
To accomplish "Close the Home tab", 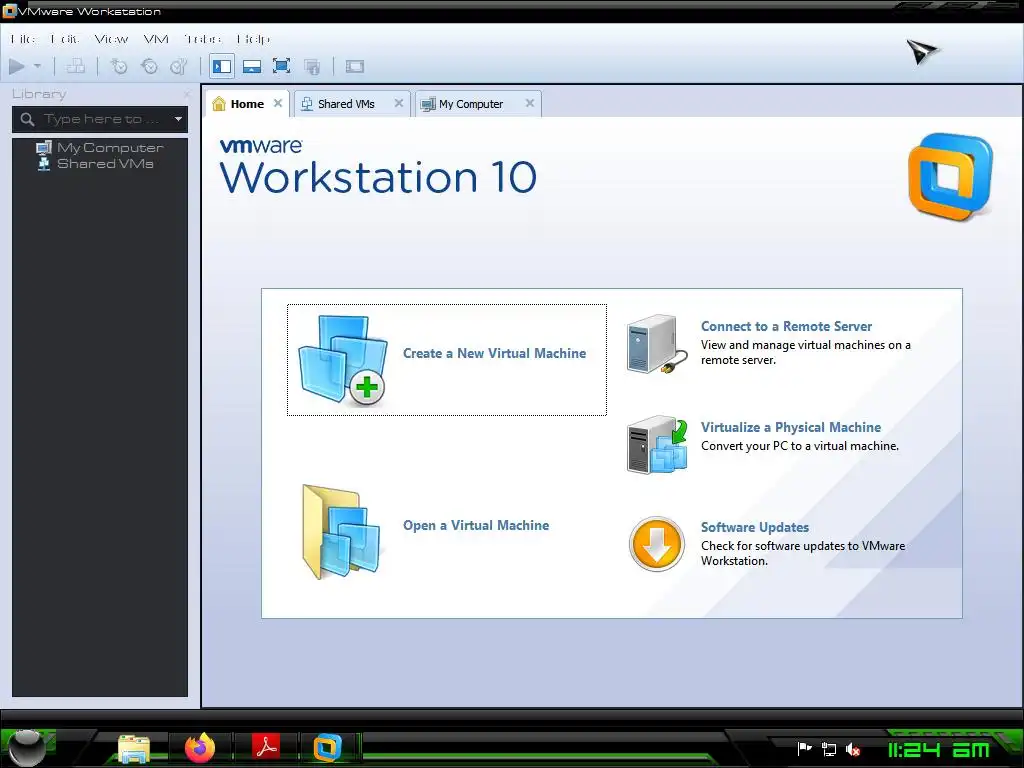I will pos(278,103).
